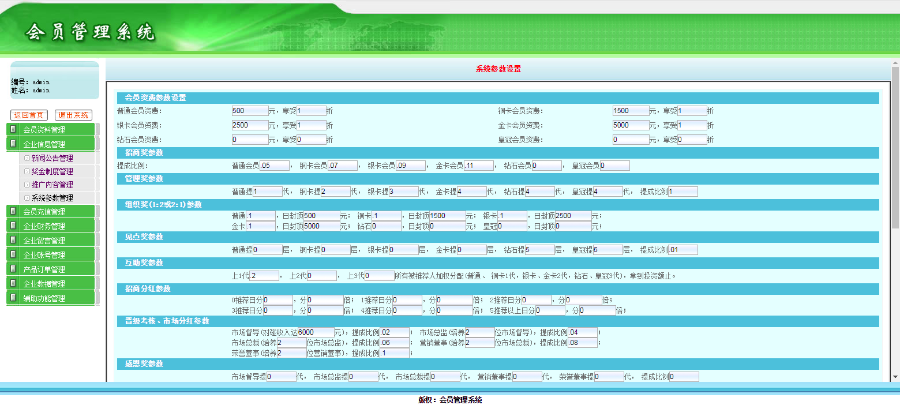Click the icon beside 企业信息管理
The height and width of the screenshot is (405, 900).
click(13, 144)
